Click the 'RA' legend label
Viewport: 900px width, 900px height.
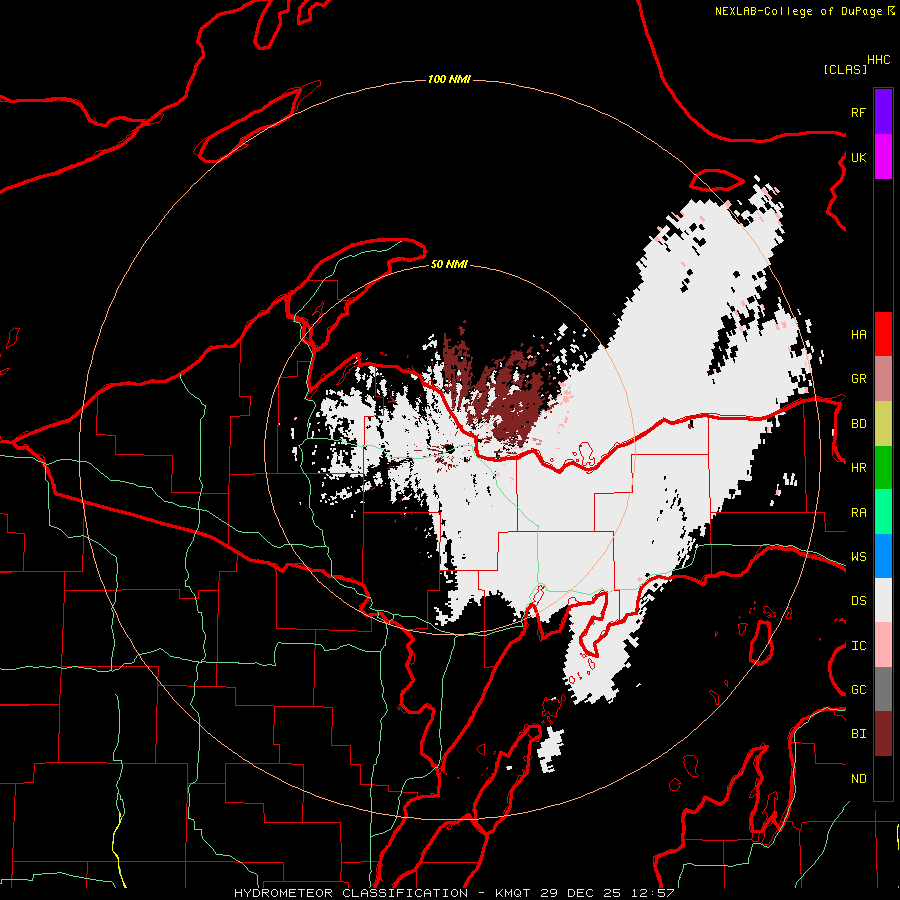858,513
